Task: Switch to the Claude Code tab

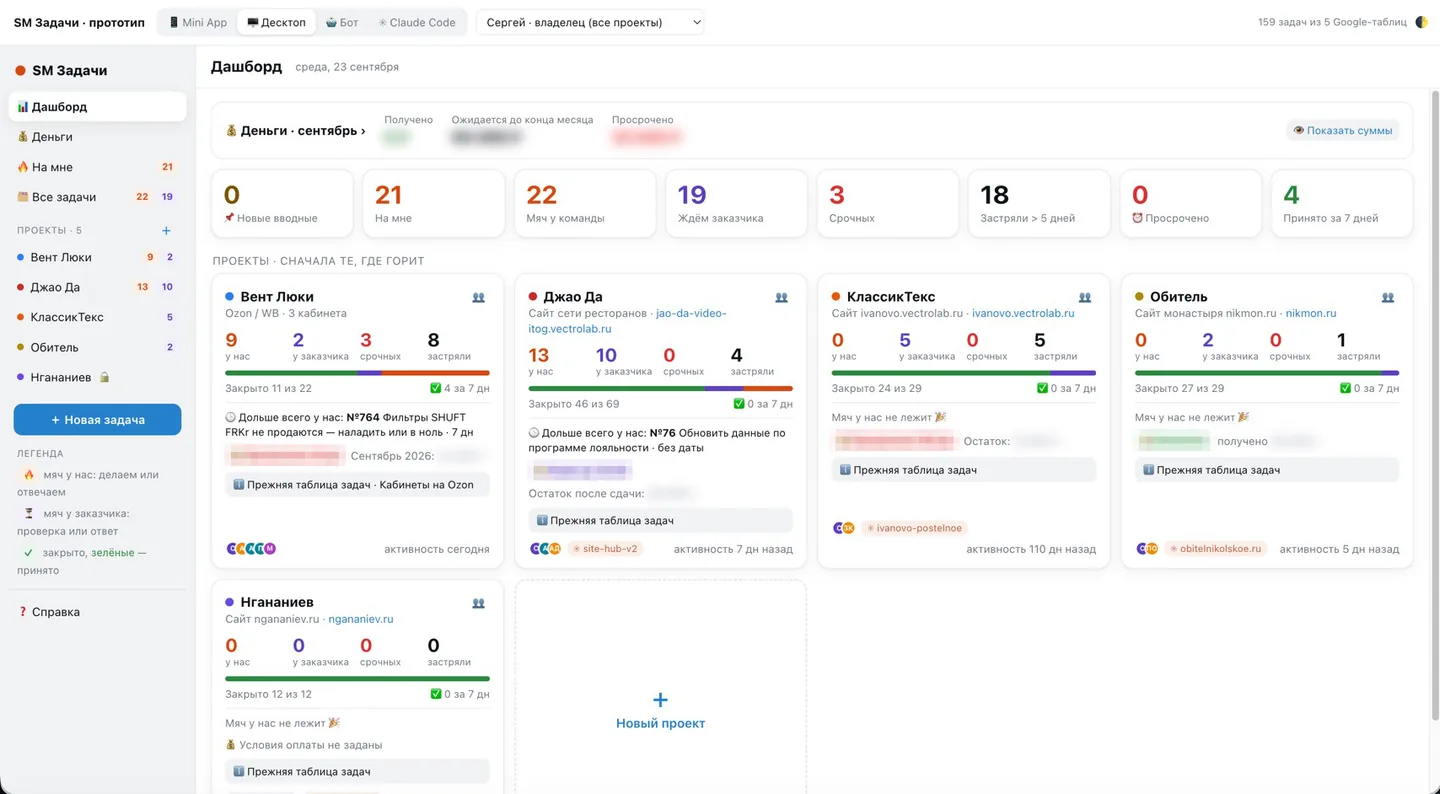Action: tap(417, 22)
